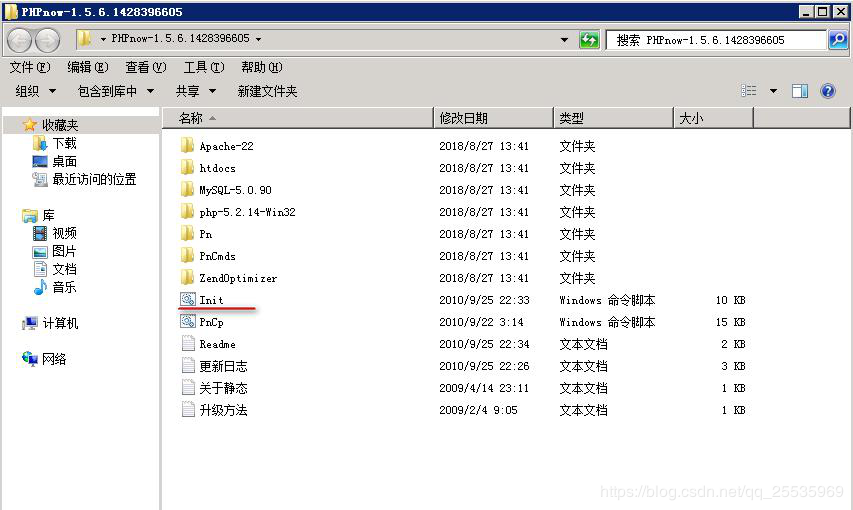
Task: Open the blue help question-mark icon
Action: click(828, 91)
